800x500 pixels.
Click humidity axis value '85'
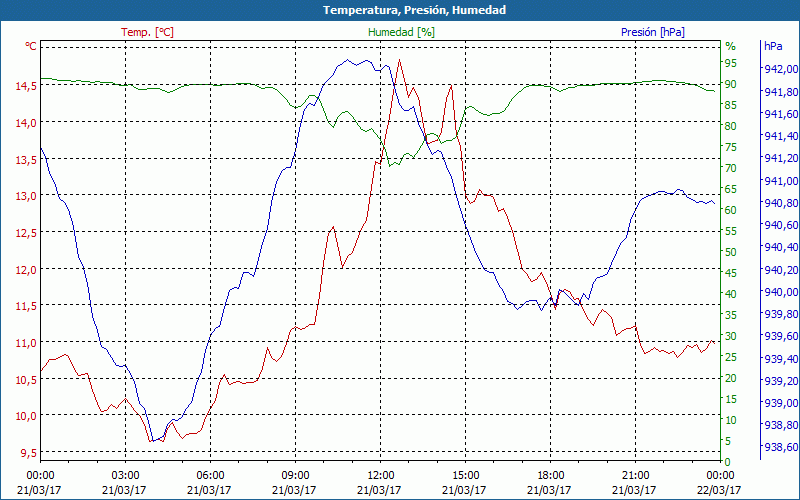(731, 105)
